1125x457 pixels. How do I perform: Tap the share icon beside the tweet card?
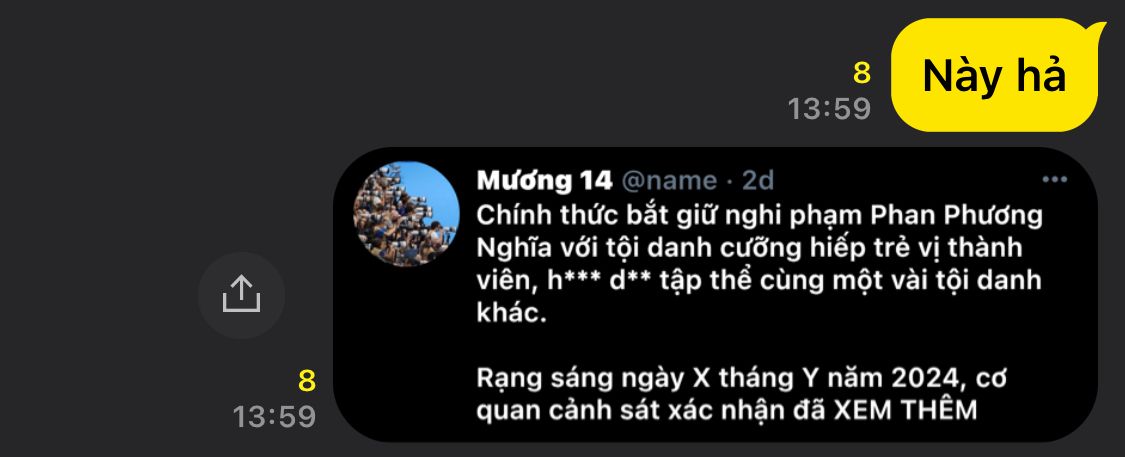point(241,295)
